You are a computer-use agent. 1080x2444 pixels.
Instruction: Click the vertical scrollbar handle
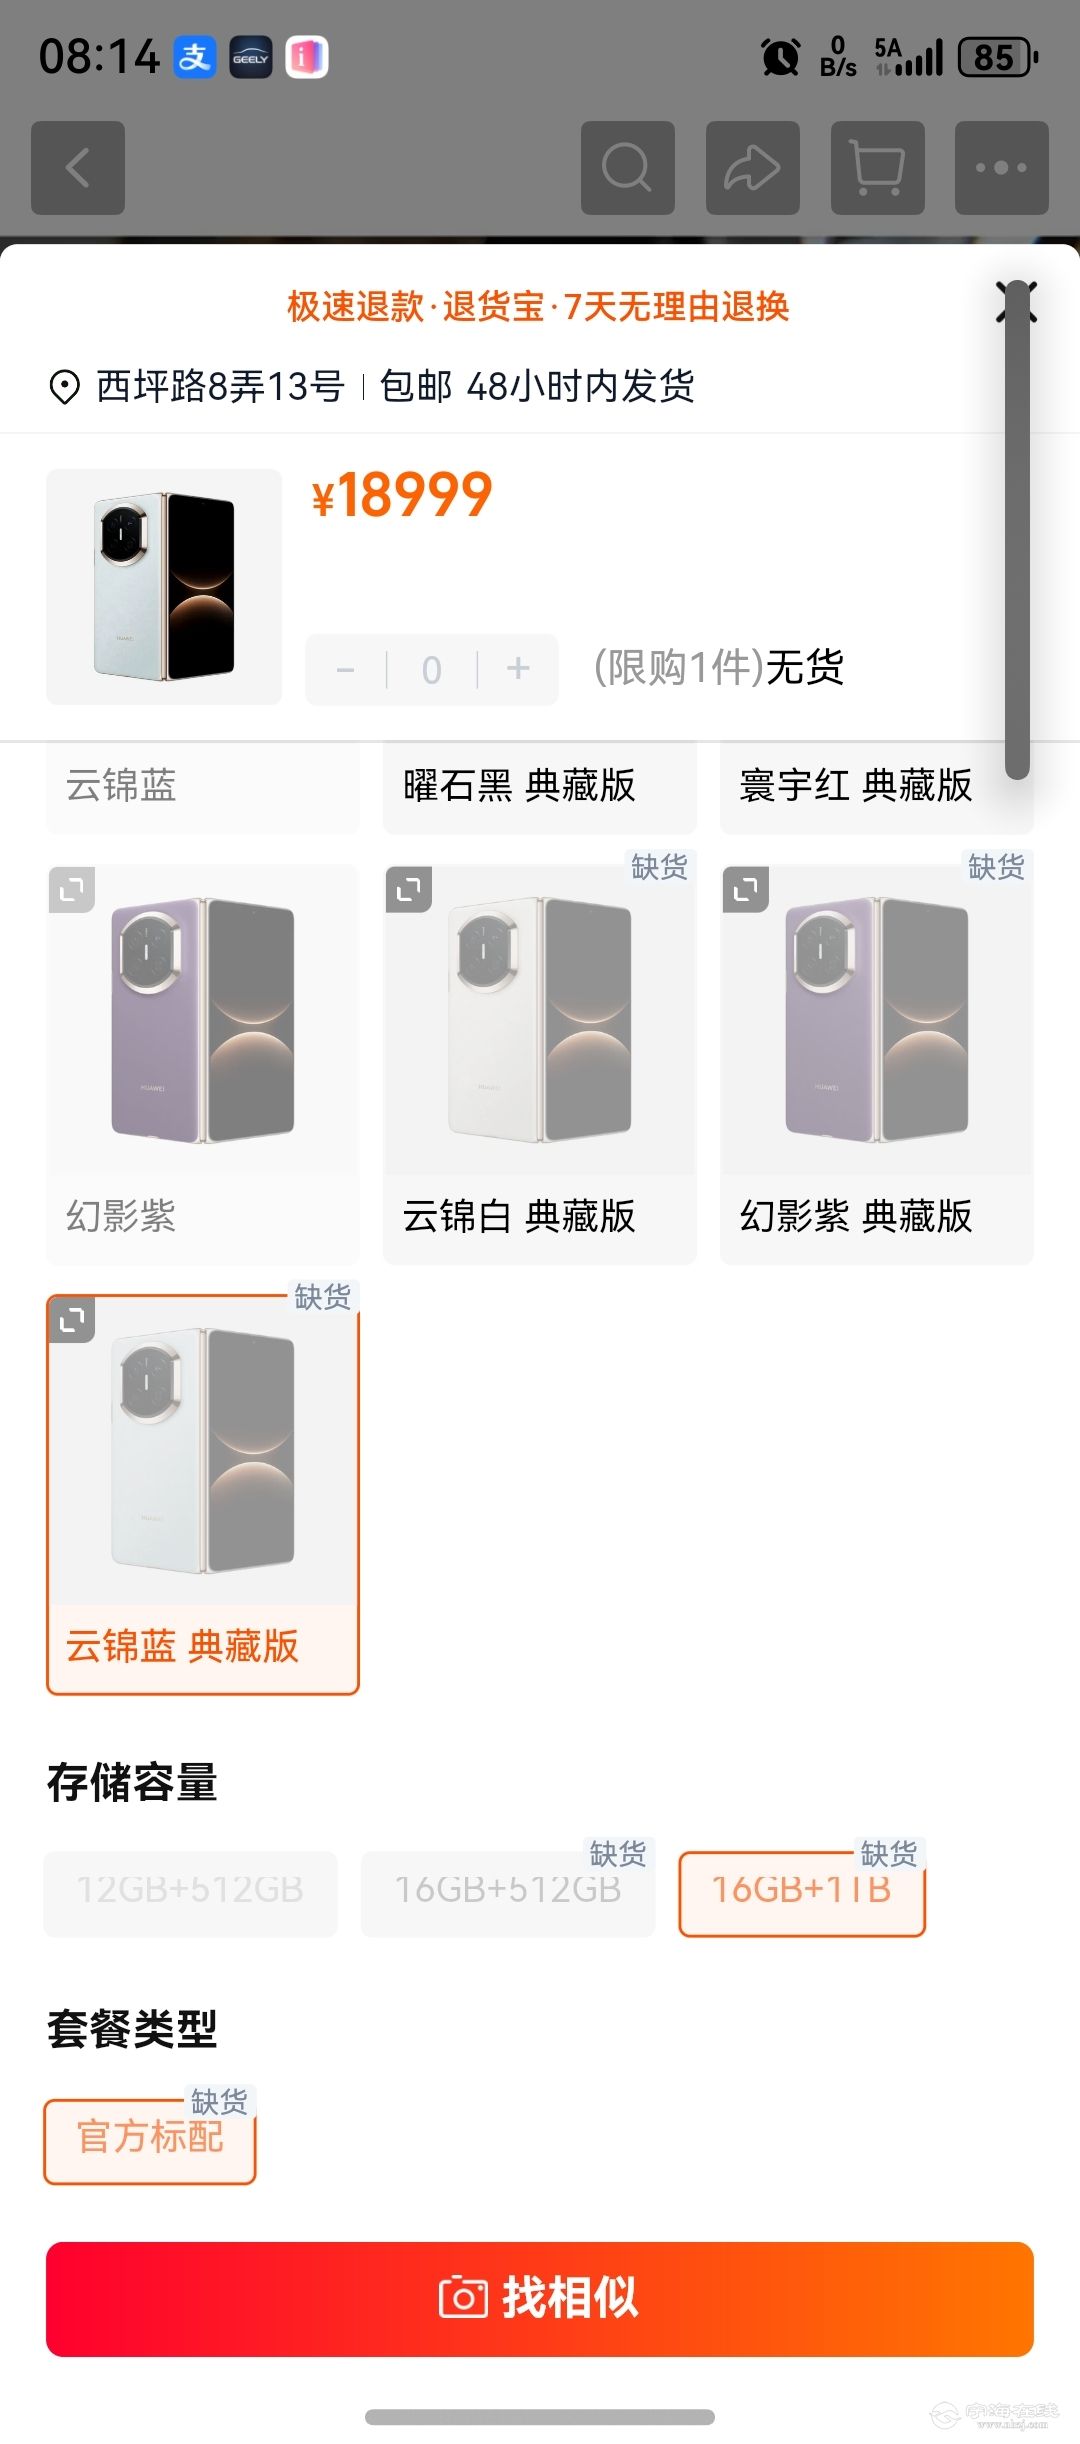1017,530
